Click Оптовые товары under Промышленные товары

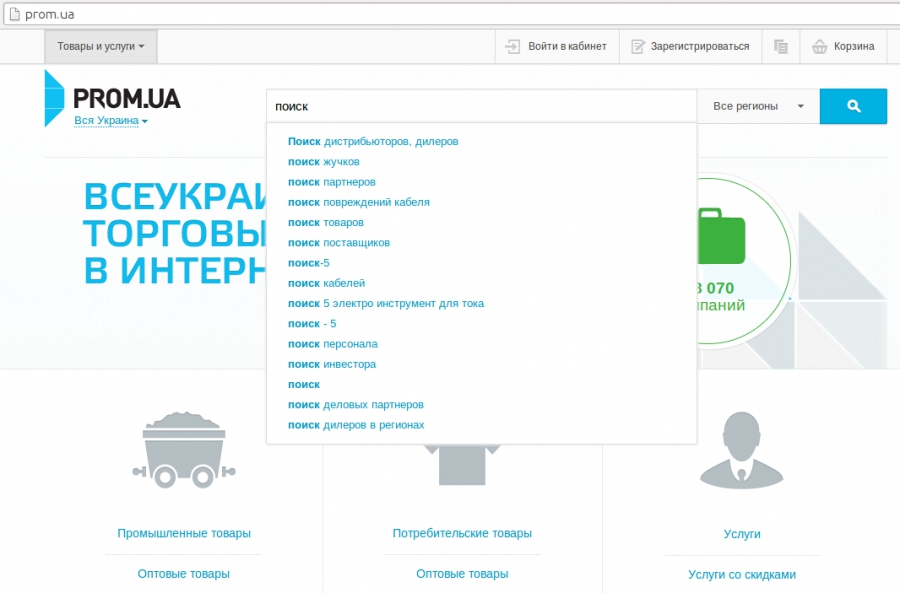pos(184,573)
